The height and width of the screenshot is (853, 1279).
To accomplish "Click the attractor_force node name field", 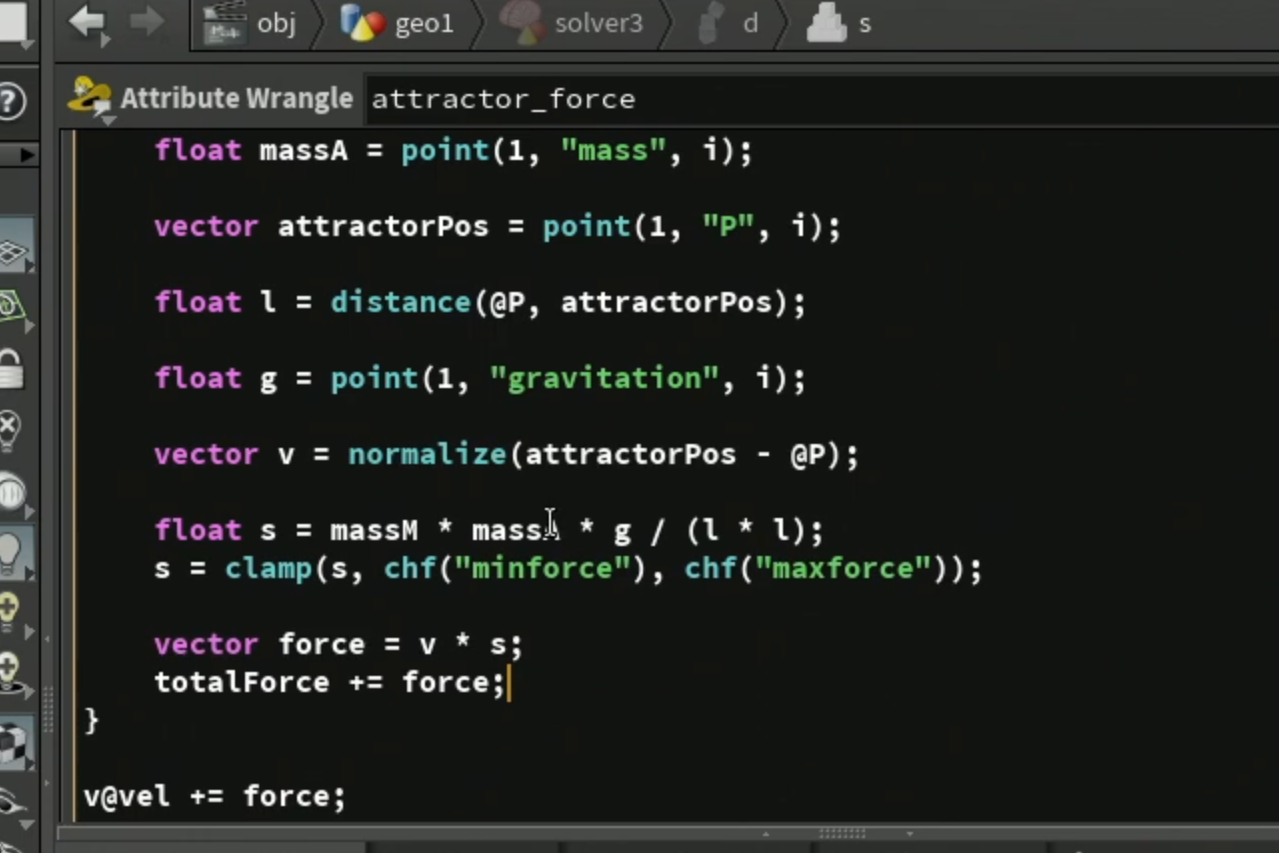I will coord(820,99).
